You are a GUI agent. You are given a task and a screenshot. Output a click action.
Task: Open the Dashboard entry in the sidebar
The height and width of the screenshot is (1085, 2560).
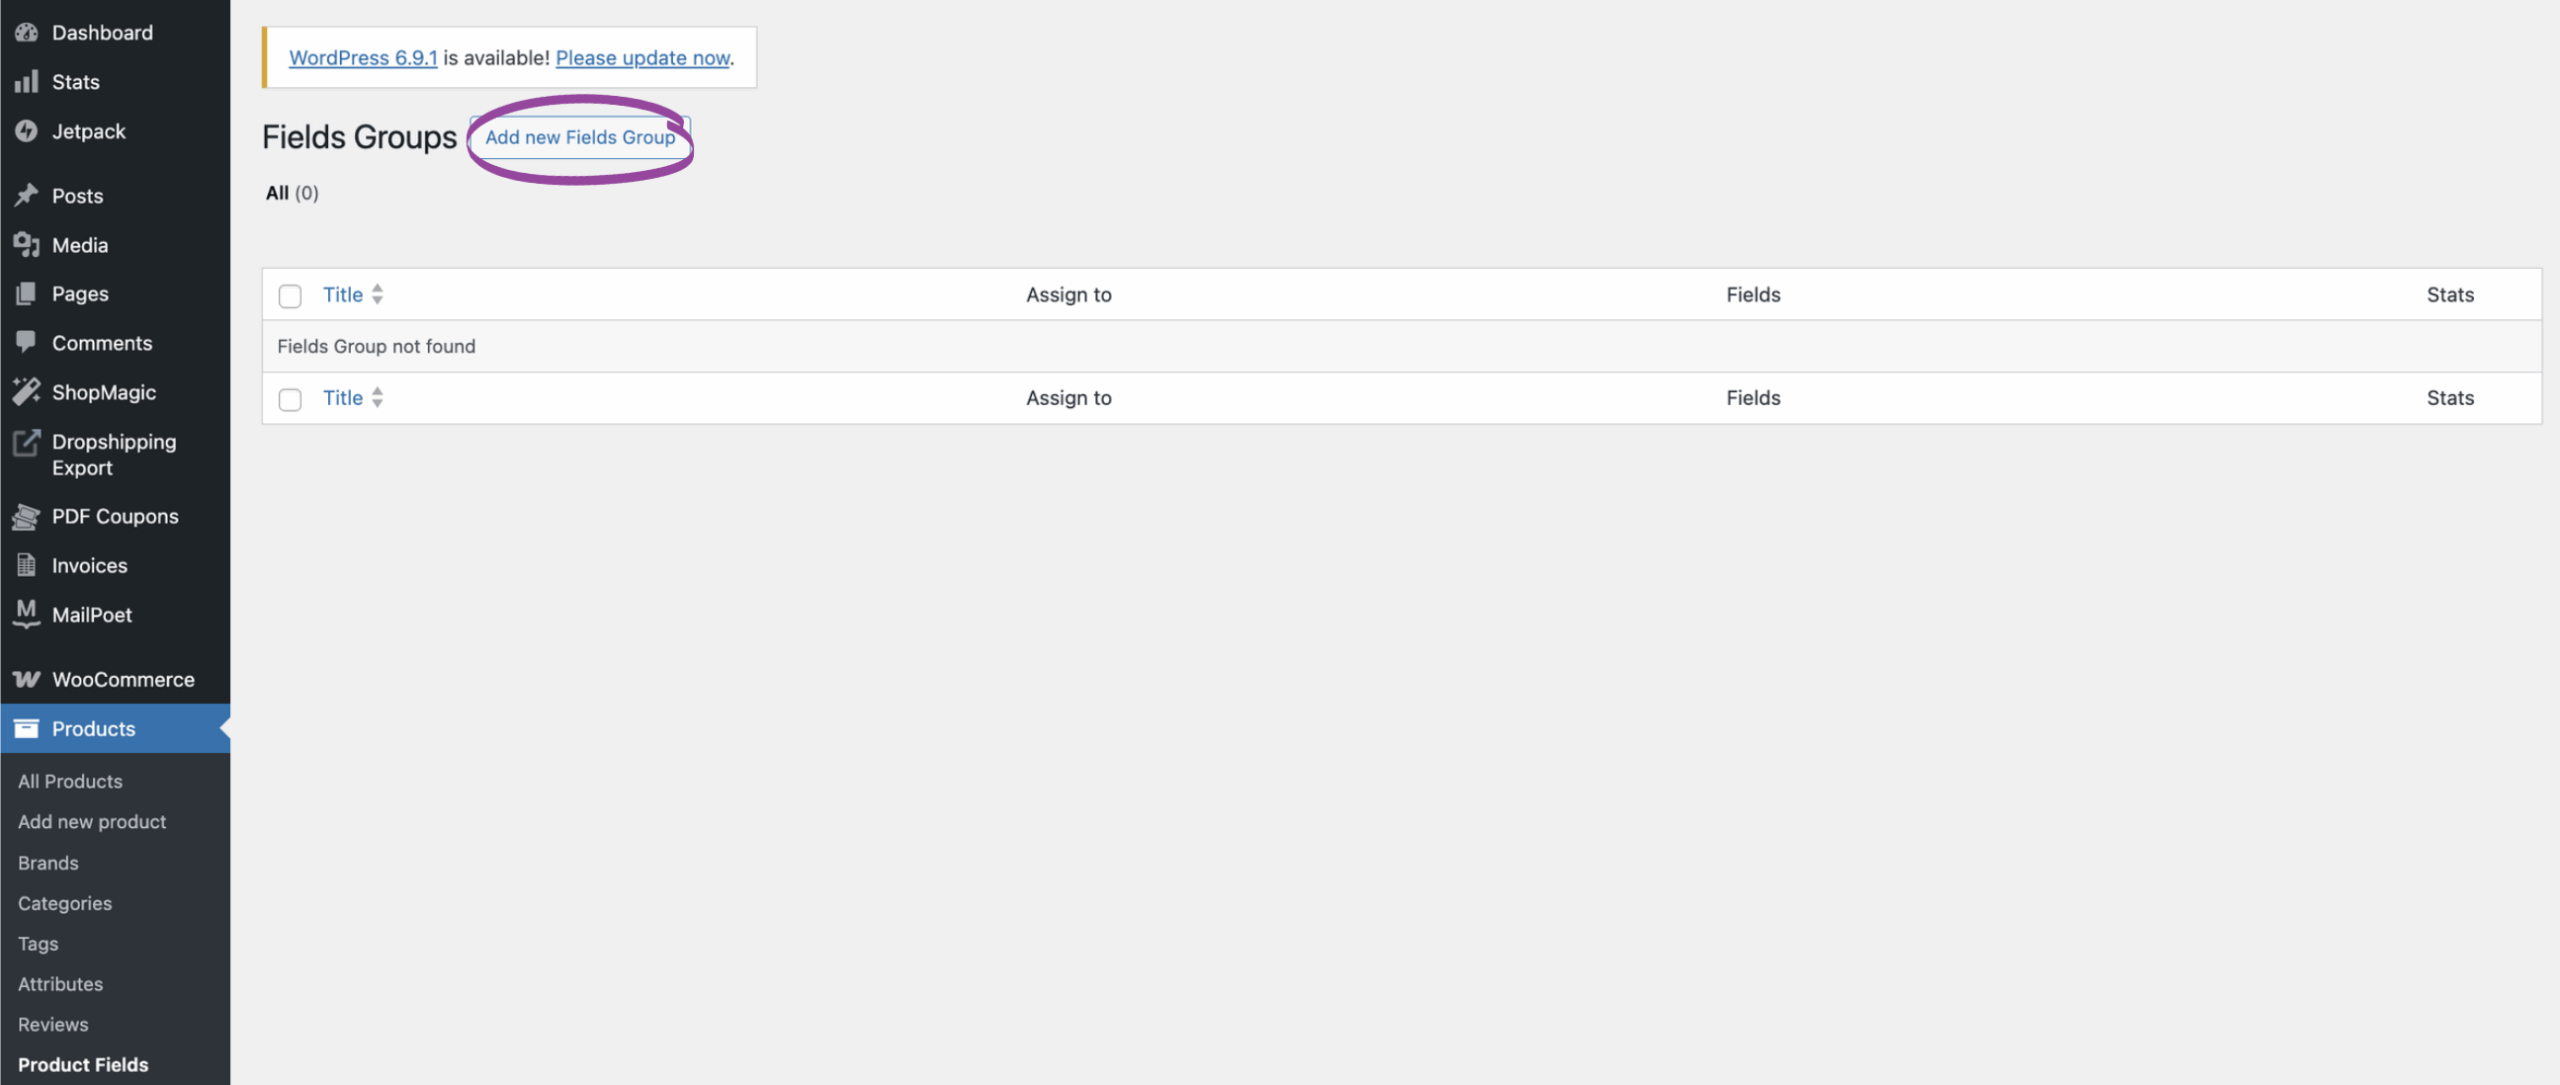(100, 31)
